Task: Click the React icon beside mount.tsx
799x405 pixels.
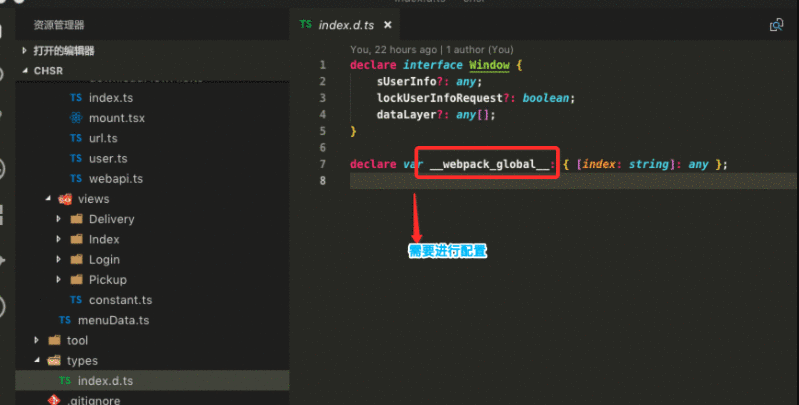Action: 76,118
